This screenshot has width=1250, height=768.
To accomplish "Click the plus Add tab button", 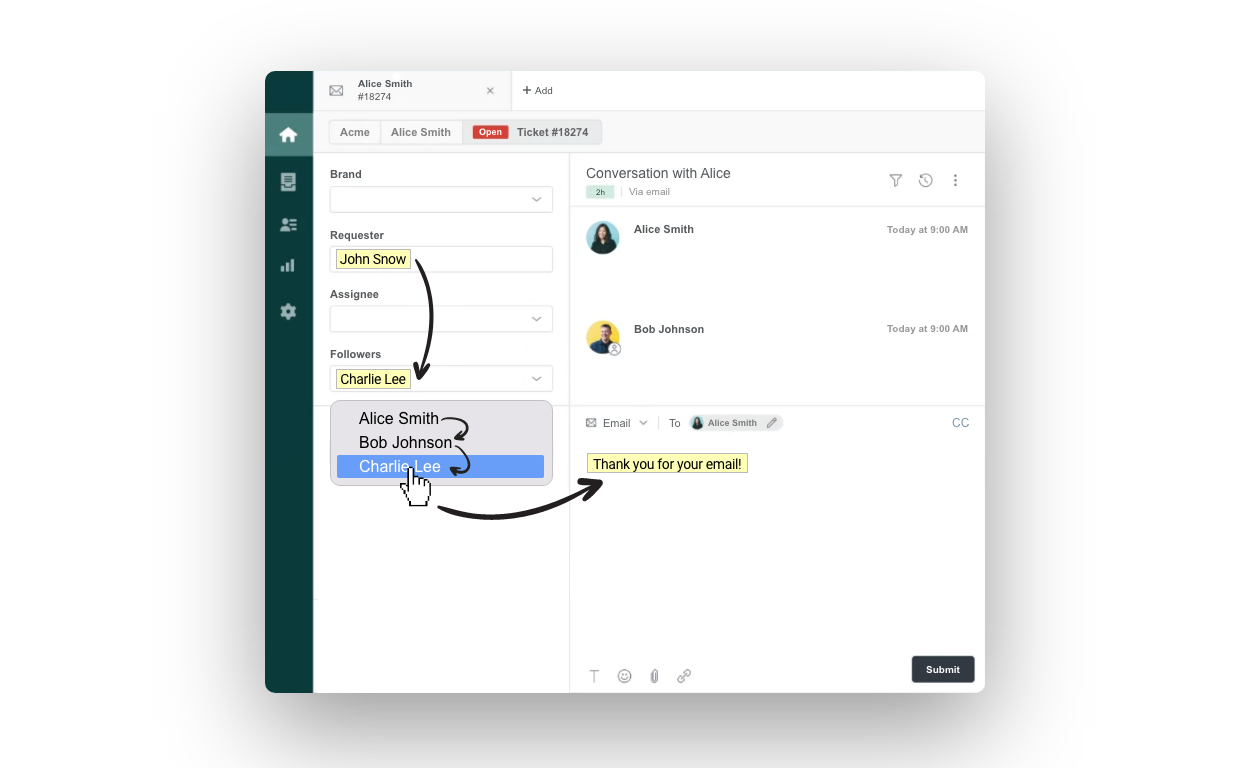I will click(x=537, y=91).
